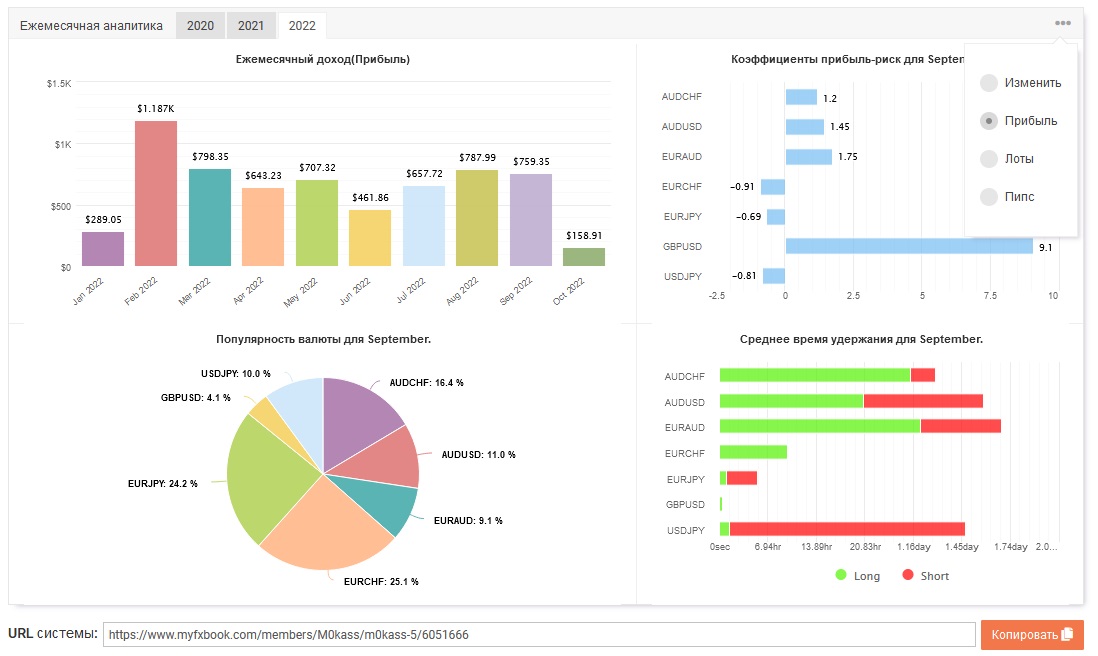Click the EURAUD 1.75 profit-risk bar
The height and width of the screenshot is (656, 1098).
pos(809,156)
